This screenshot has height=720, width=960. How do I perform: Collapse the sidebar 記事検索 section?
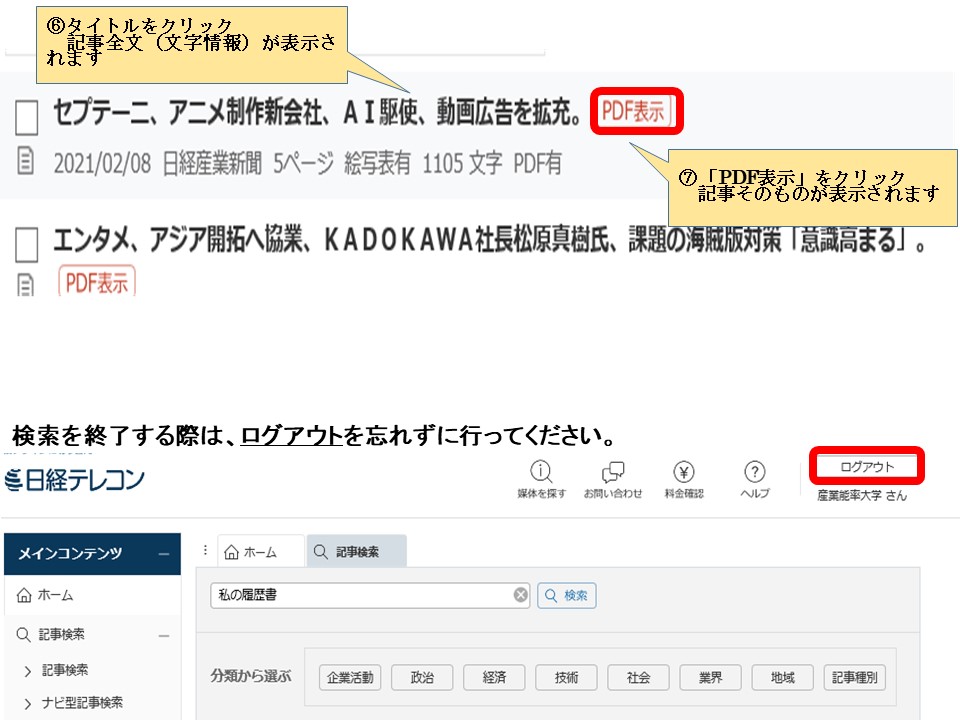[163, 636]
